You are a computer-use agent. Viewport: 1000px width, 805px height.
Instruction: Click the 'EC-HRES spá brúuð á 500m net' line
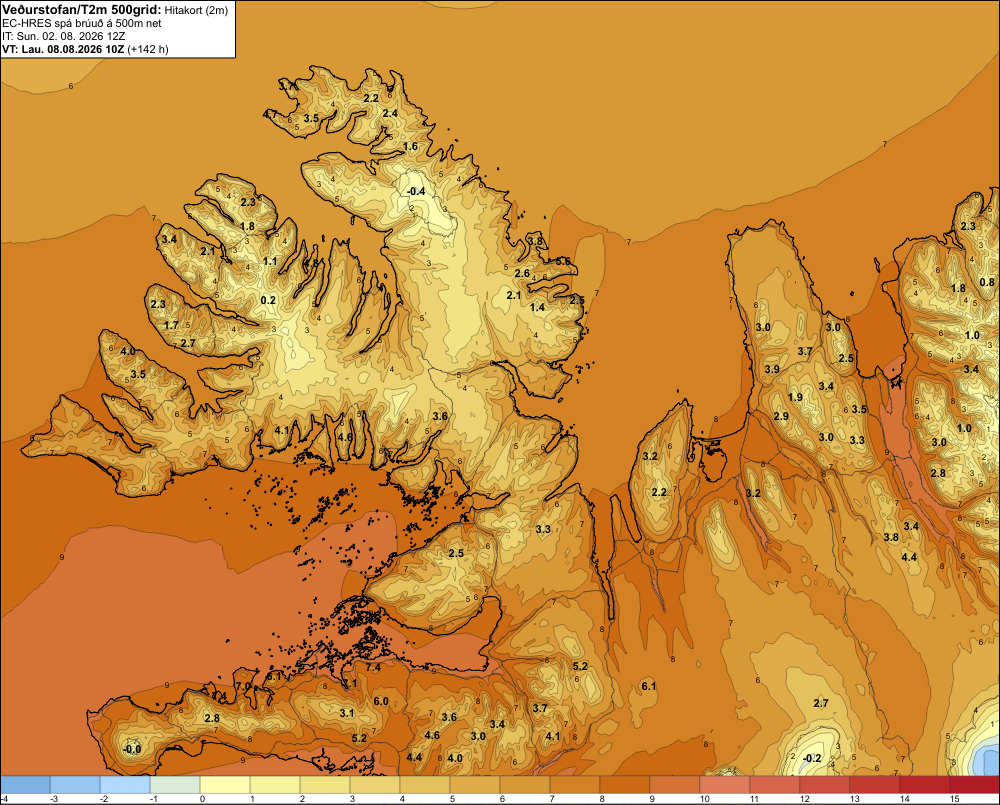tap(82, 23)
